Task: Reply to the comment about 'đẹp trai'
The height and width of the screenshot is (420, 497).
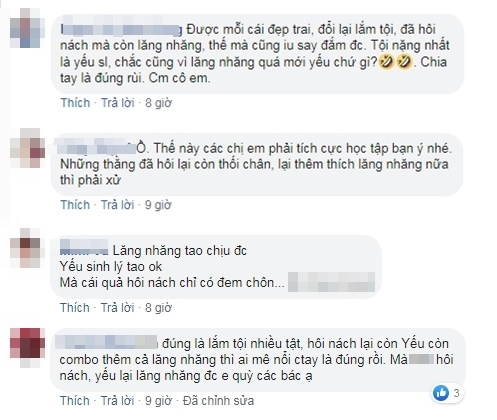Action: click(118, 103)
